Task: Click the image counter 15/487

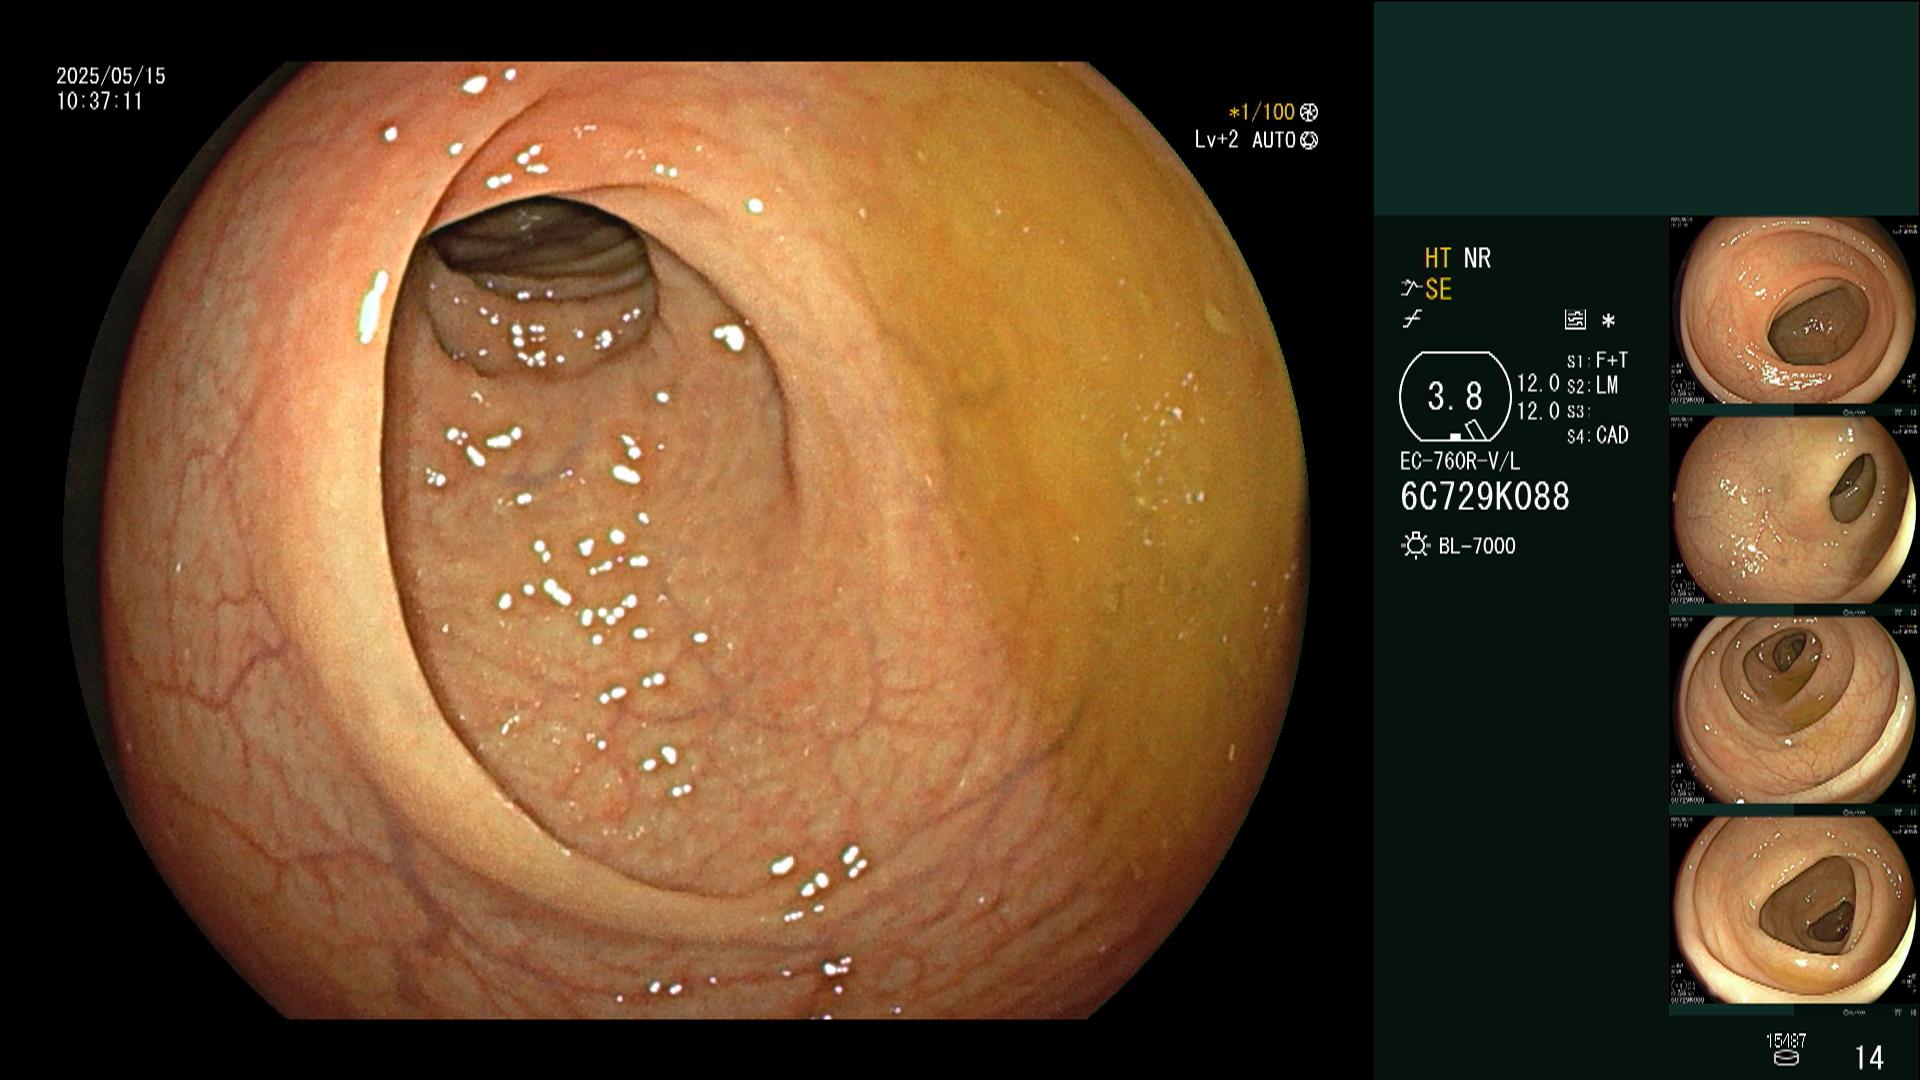Action: click(1786, 1041)
